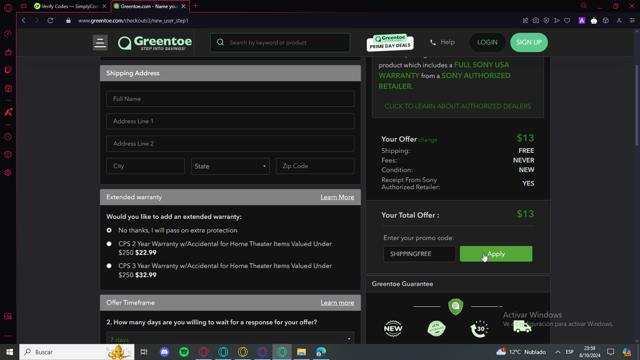Show hidden system tray icons
The width and height of the screenshot is (640, 360).
[558, 352]
